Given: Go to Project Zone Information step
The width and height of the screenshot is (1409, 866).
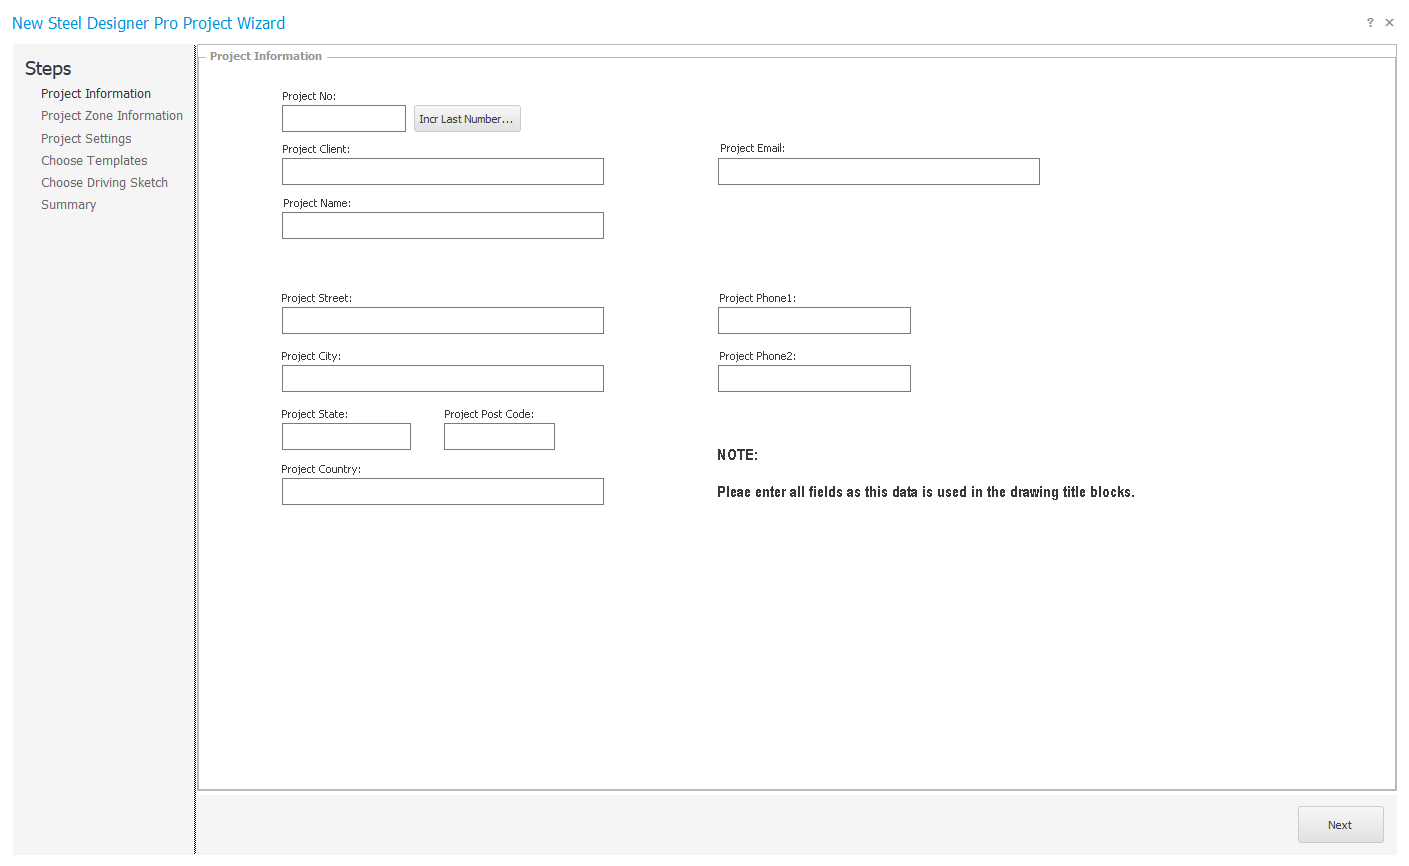Looking at the screenshot, I should coord(112,116).
